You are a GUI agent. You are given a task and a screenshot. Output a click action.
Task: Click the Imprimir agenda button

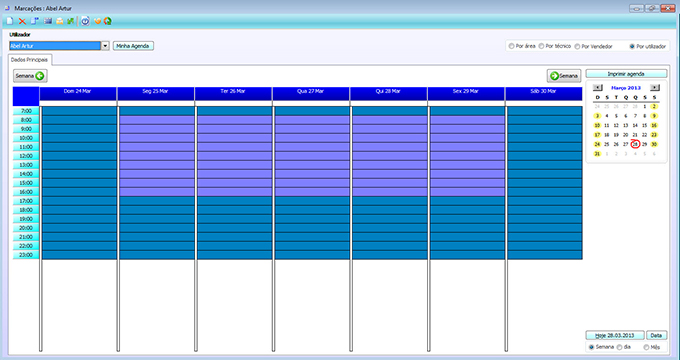(x=626, y=74)
